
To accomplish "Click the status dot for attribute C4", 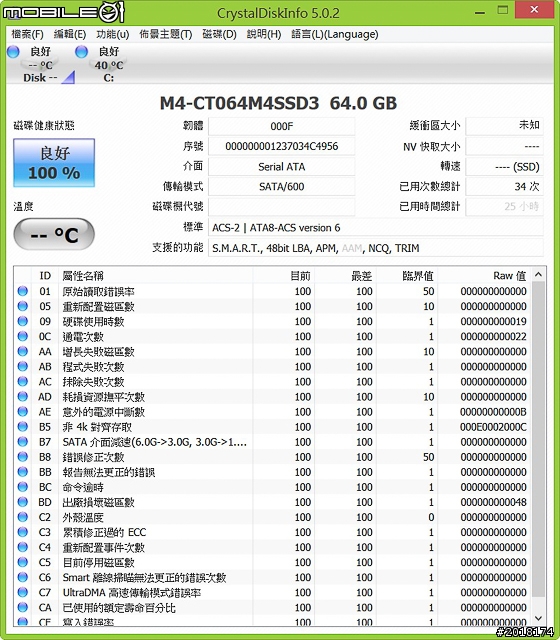I will (23, 547).
